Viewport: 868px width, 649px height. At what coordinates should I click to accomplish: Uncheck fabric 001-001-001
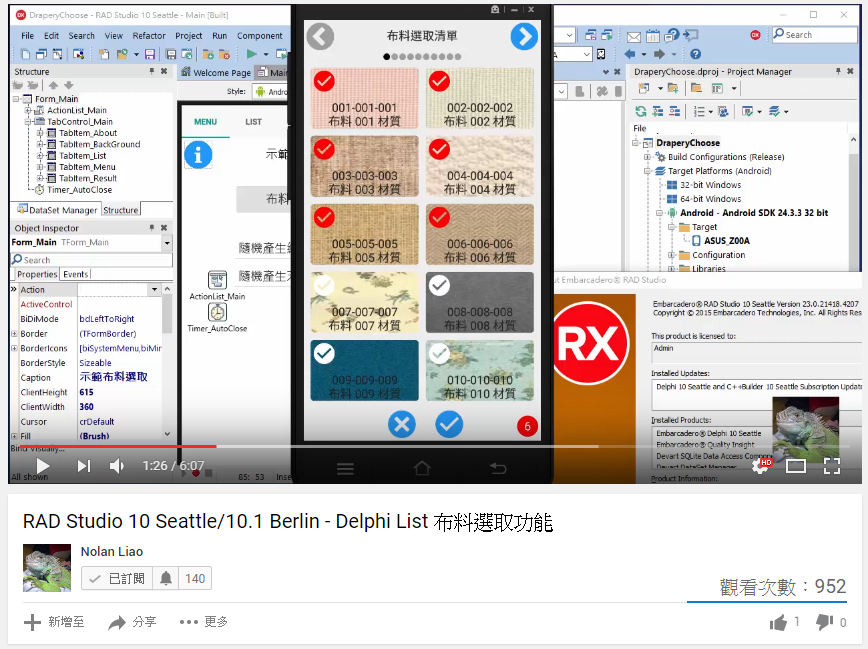coord(324,81)
